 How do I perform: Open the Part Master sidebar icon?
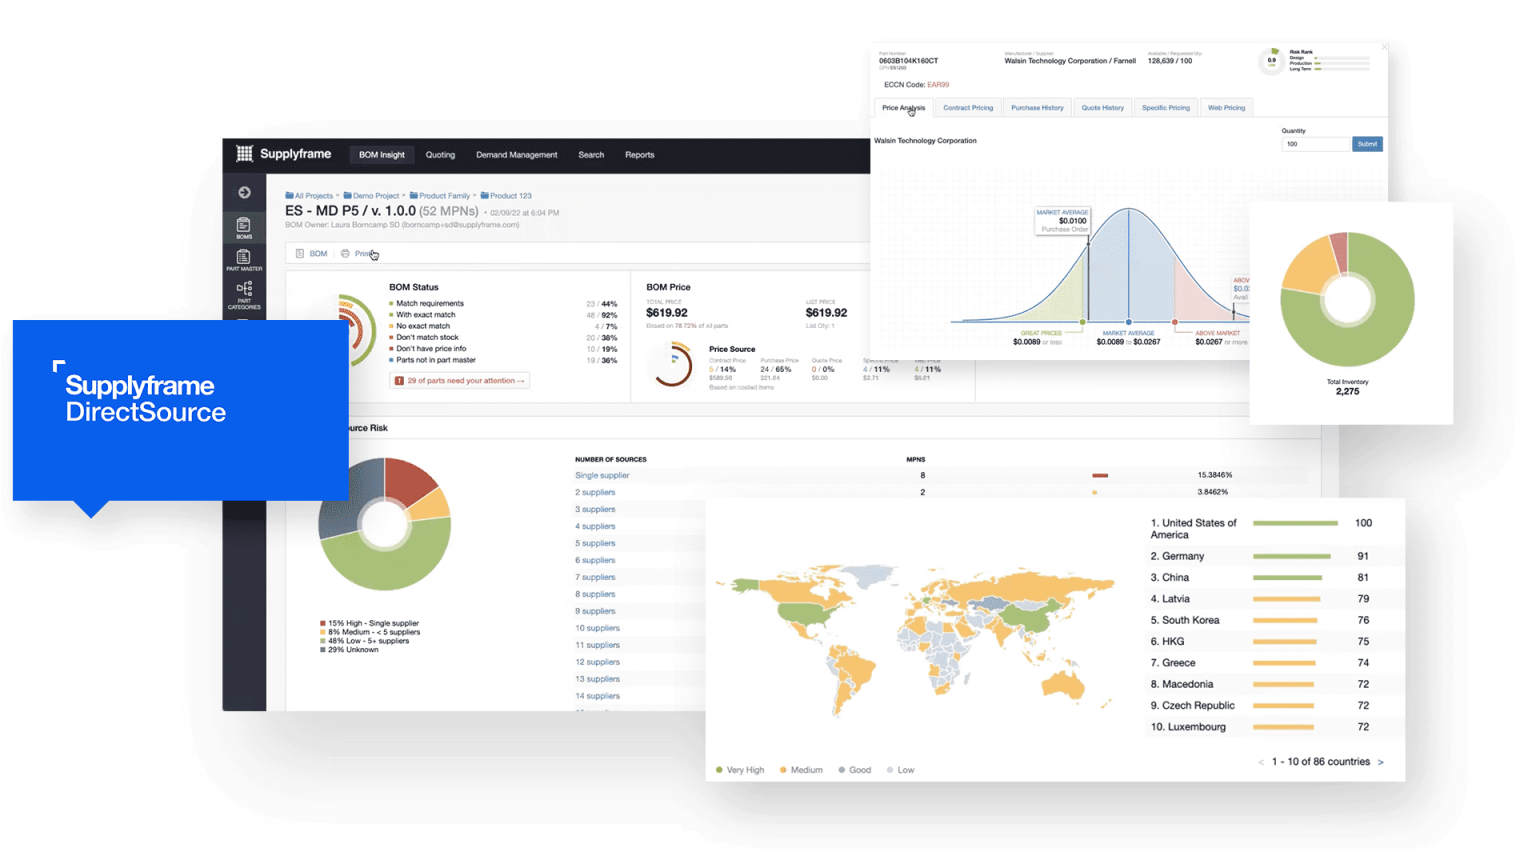click(244, 260)
